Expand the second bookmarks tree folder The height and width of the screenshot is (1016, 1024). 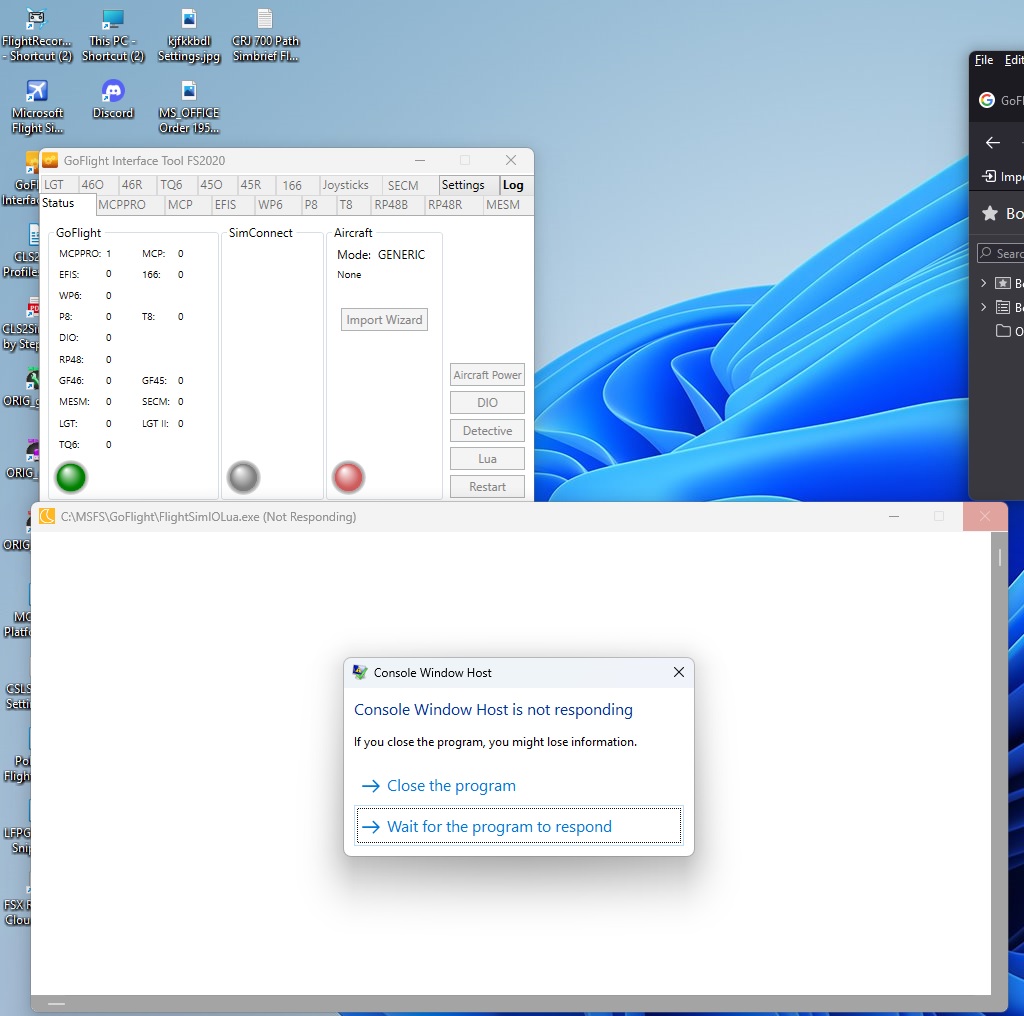(984, 308)
